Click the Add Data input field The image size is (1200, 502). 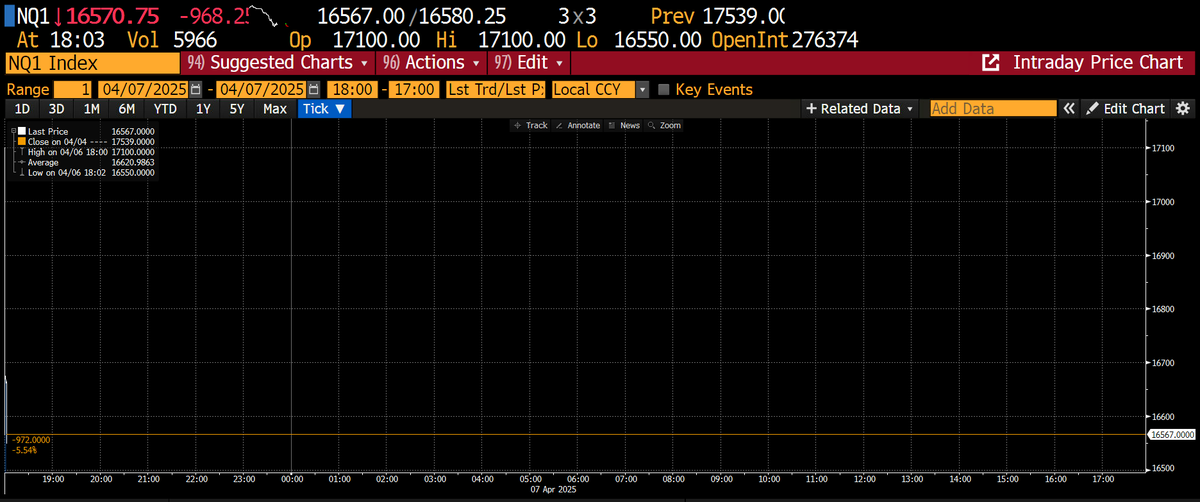(993, 108)
